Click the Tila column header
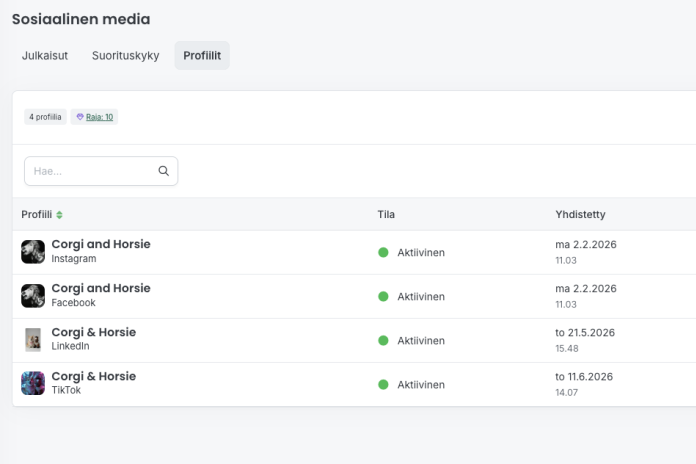This screenshot has width=696, height=464. tap(386, 214)
